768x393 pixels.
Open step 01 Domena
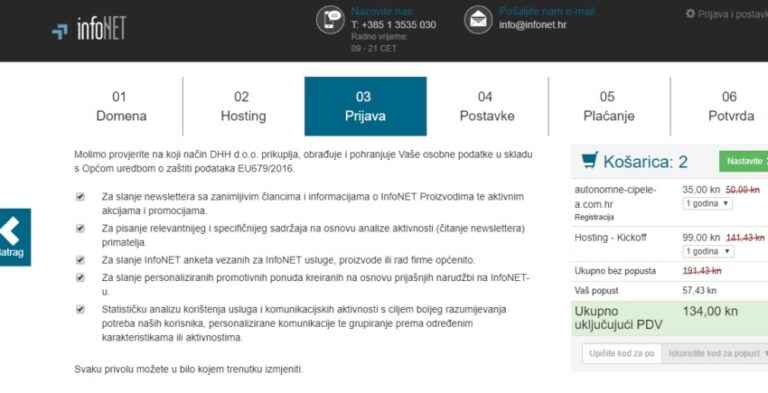coord(121,106)
